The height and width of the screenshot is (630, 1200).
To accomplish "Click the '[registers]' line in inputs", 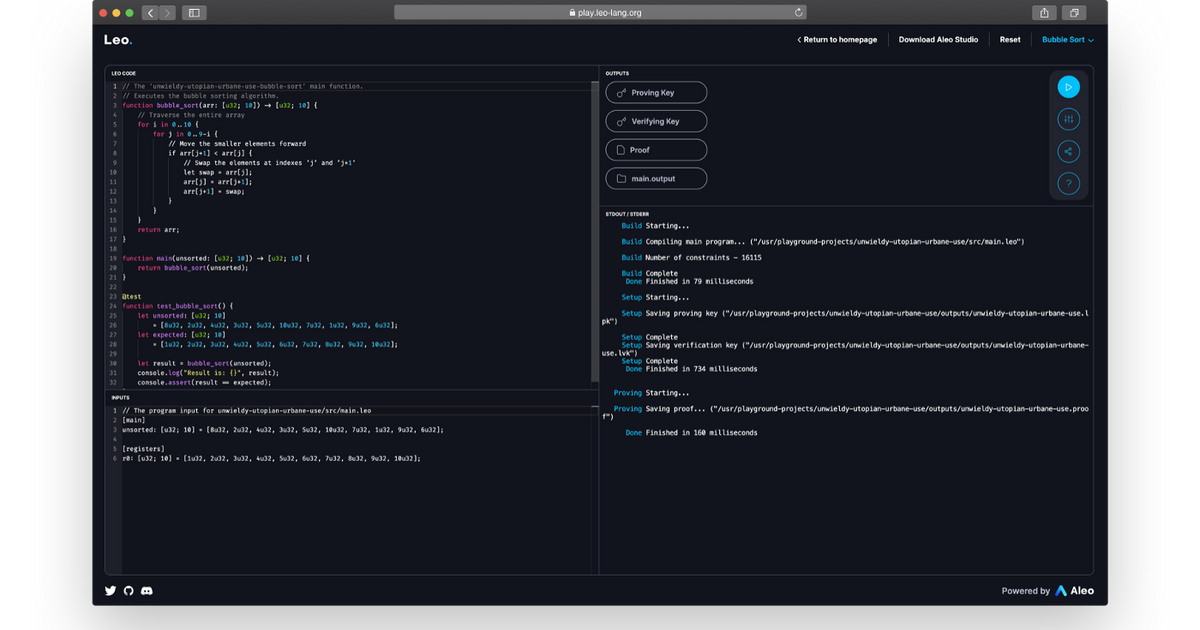I will (x=144, y=448).
